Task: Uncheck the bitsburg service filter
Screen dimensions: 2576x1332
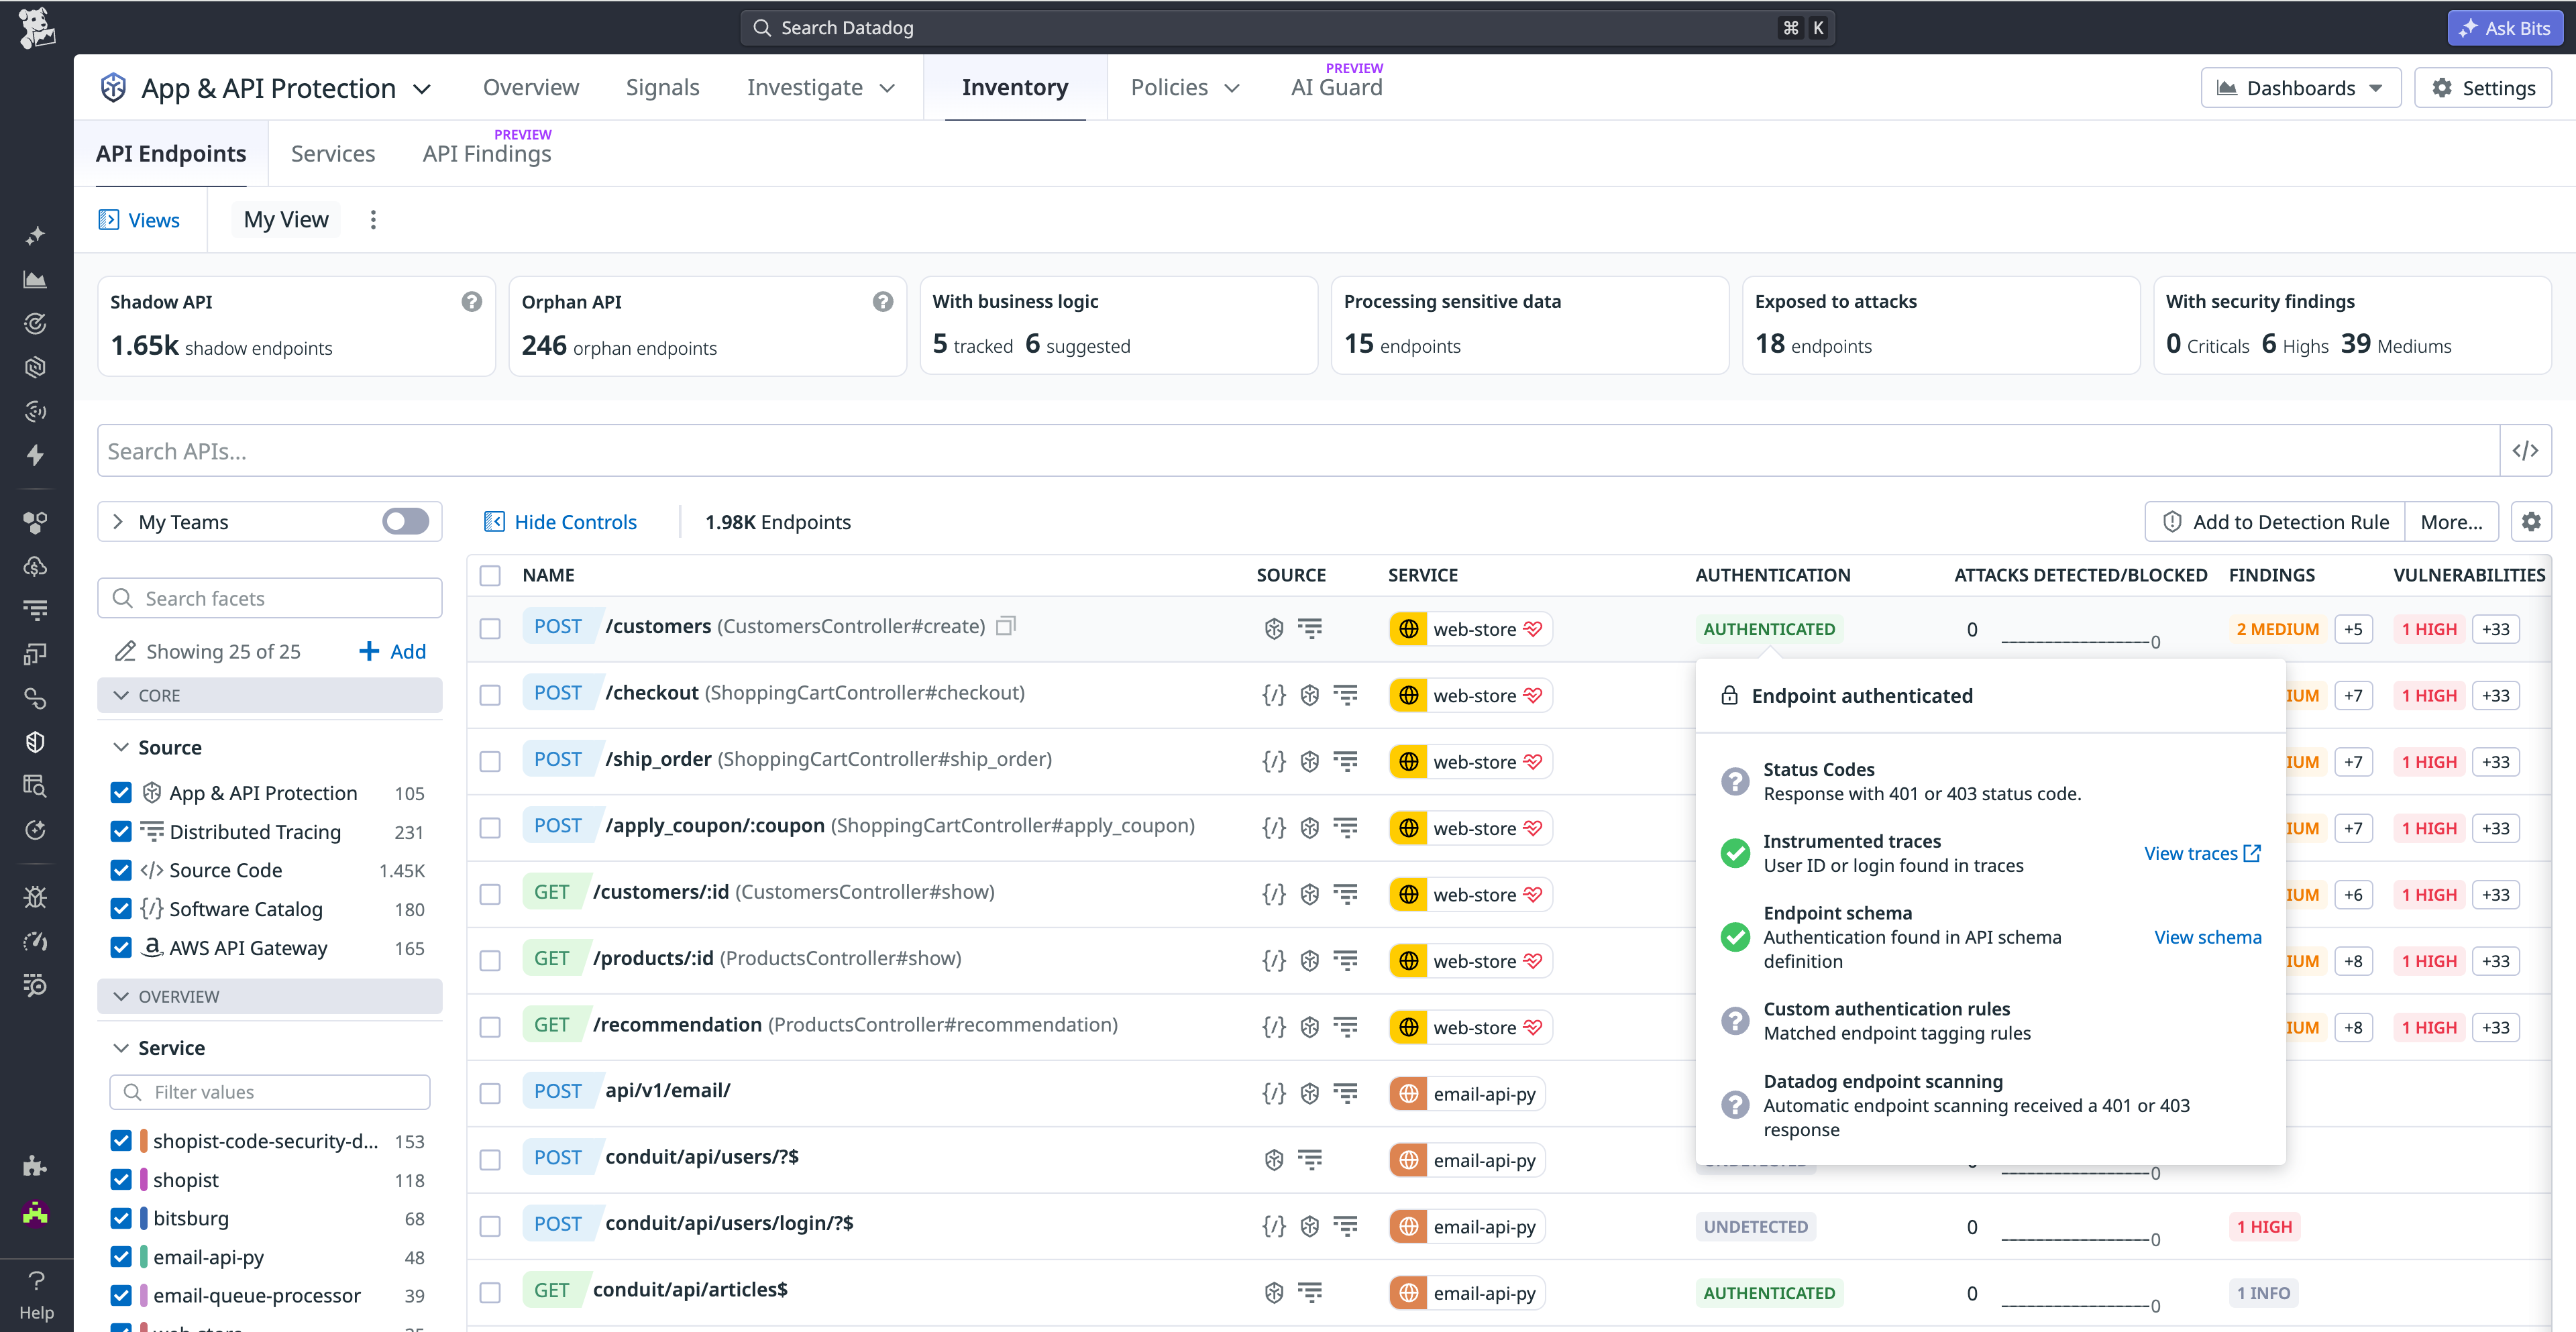Action: tap(121, 1218)
